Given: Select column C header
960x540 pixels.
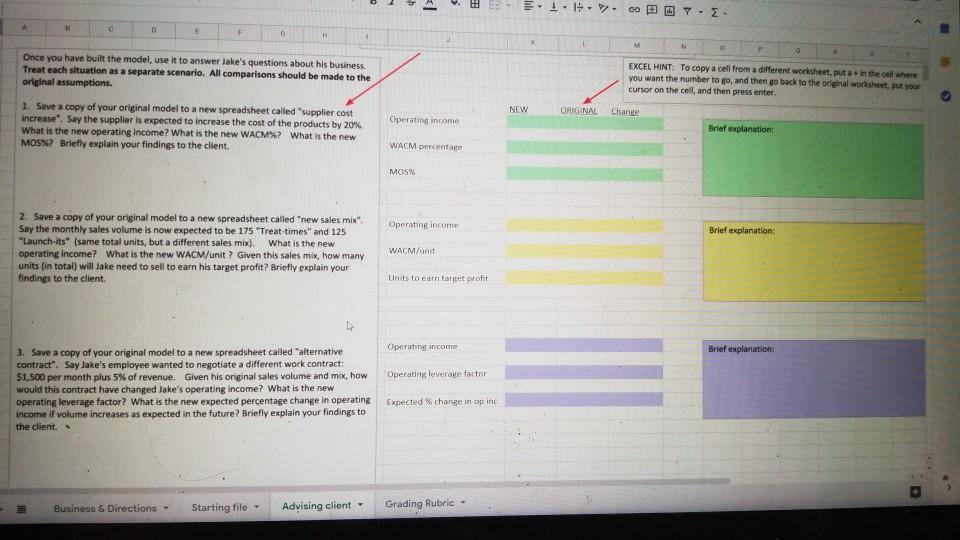Looking at the screenshot, I should point(111,29).
